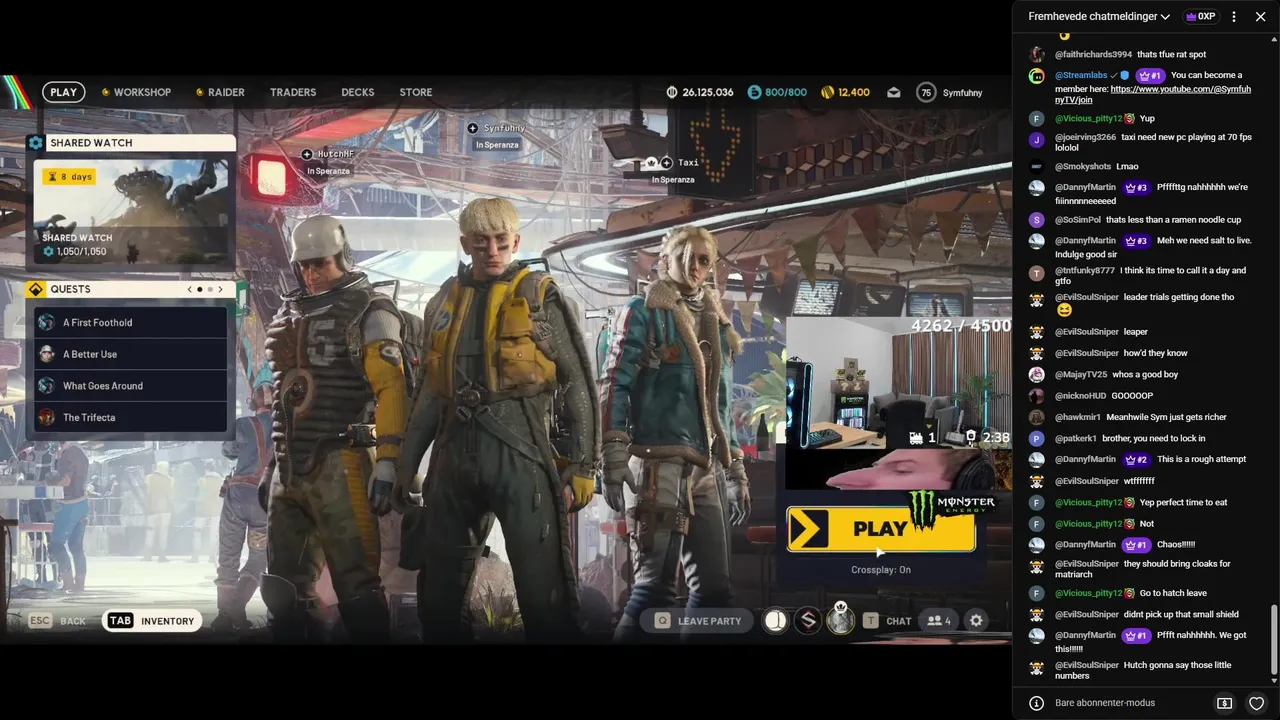Go to previous quests page arrow
1280x720 pixels.
coord(190,289)
